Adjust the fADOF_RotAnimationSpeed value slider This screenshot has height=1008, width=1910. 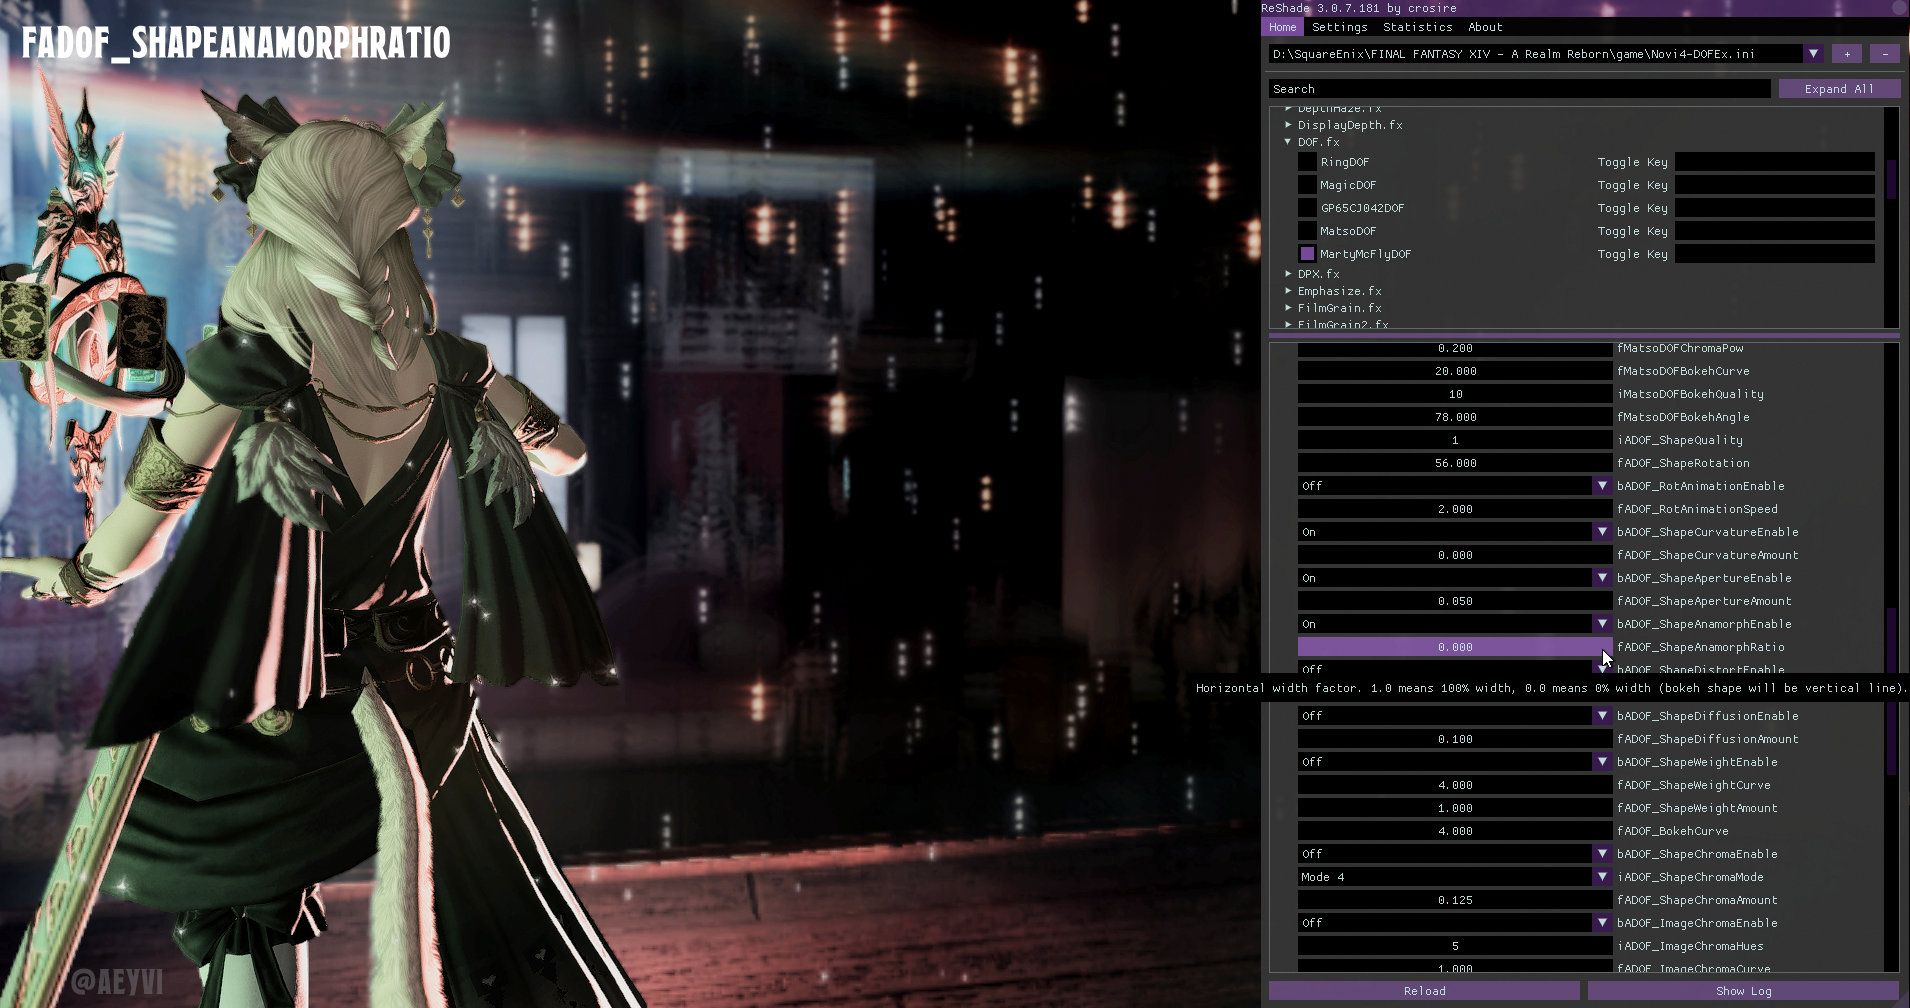[1455, 509]
